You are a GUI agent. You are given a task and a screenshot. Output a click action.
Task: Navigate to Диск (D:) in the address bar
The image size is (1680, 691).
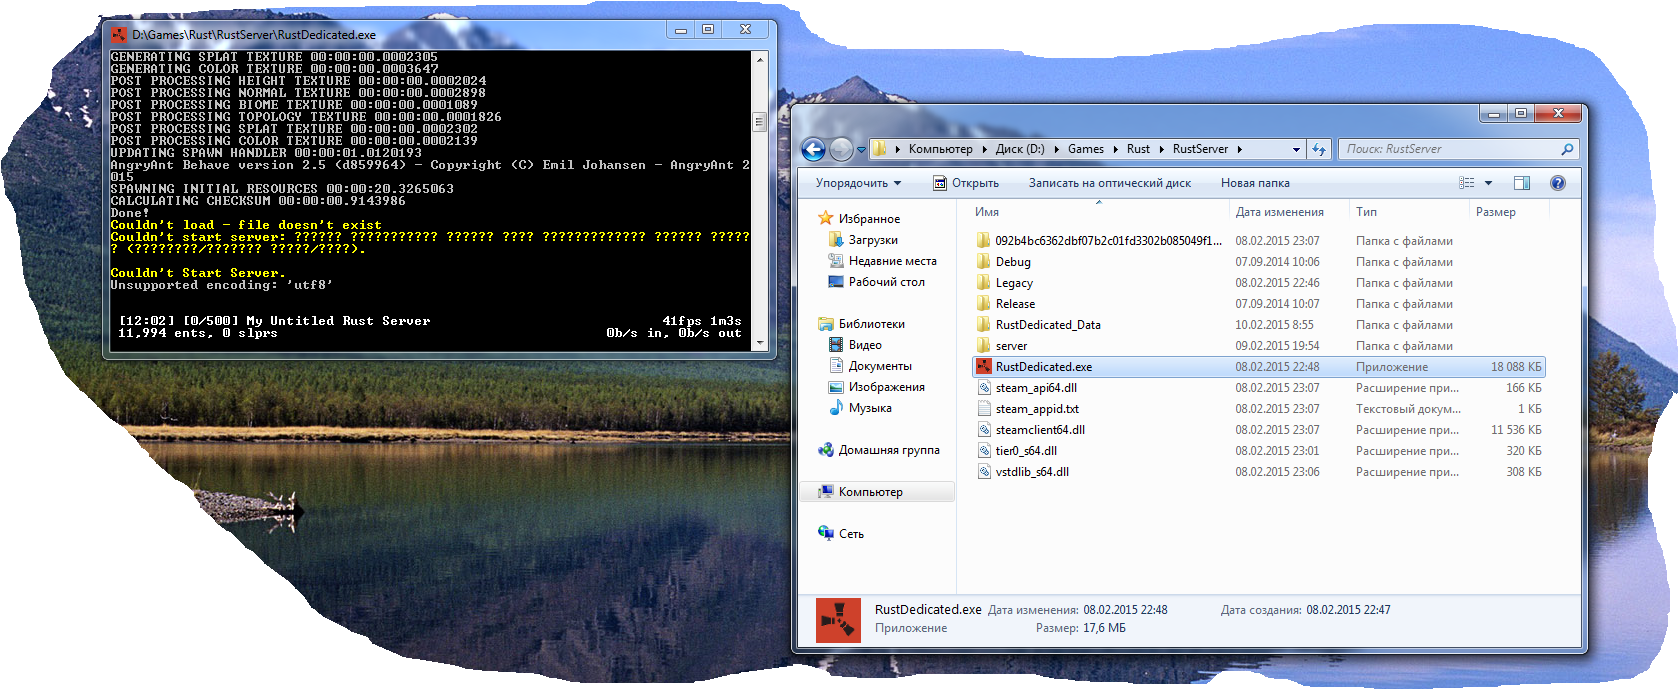1020,149
